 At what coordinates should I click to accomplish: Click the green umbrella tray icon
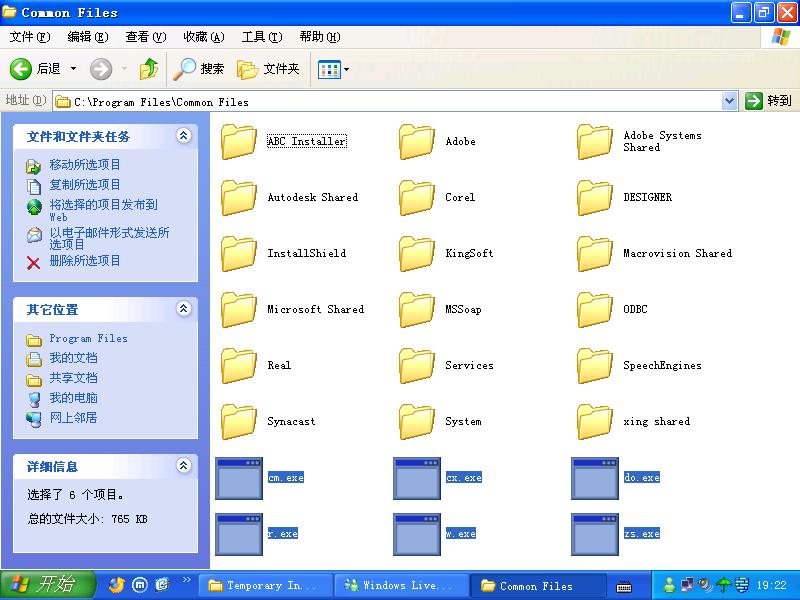coord(723,585)
